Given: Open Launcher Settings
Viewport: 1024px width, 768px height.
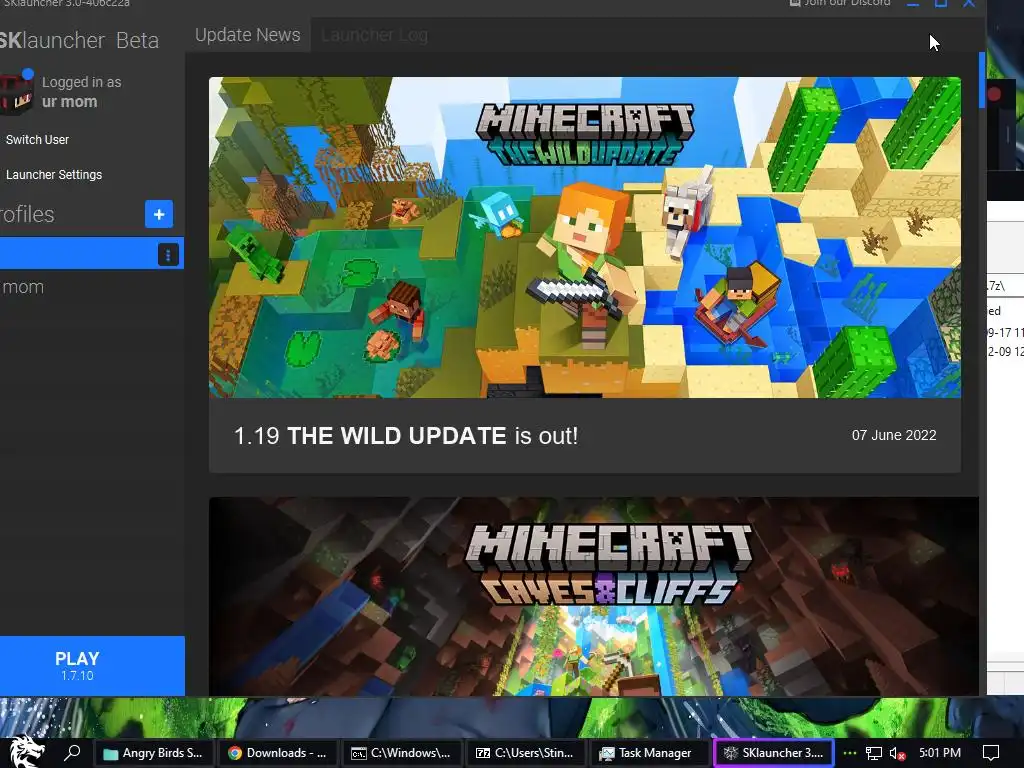Looking at the screenshot, I should coord(54,175).
